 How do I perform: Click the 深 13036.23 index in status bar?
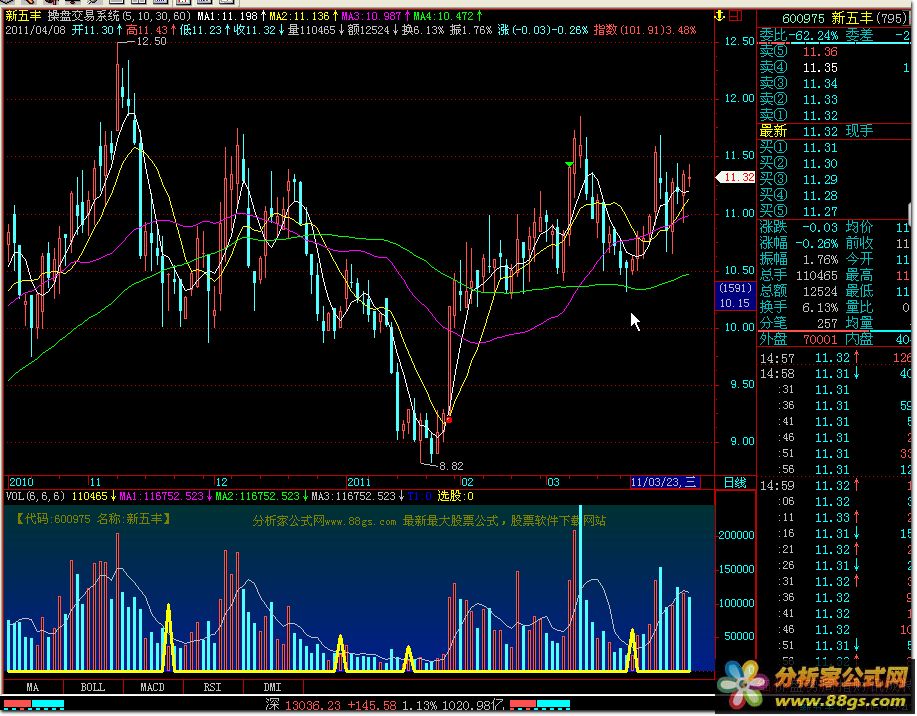coord(302,705)
